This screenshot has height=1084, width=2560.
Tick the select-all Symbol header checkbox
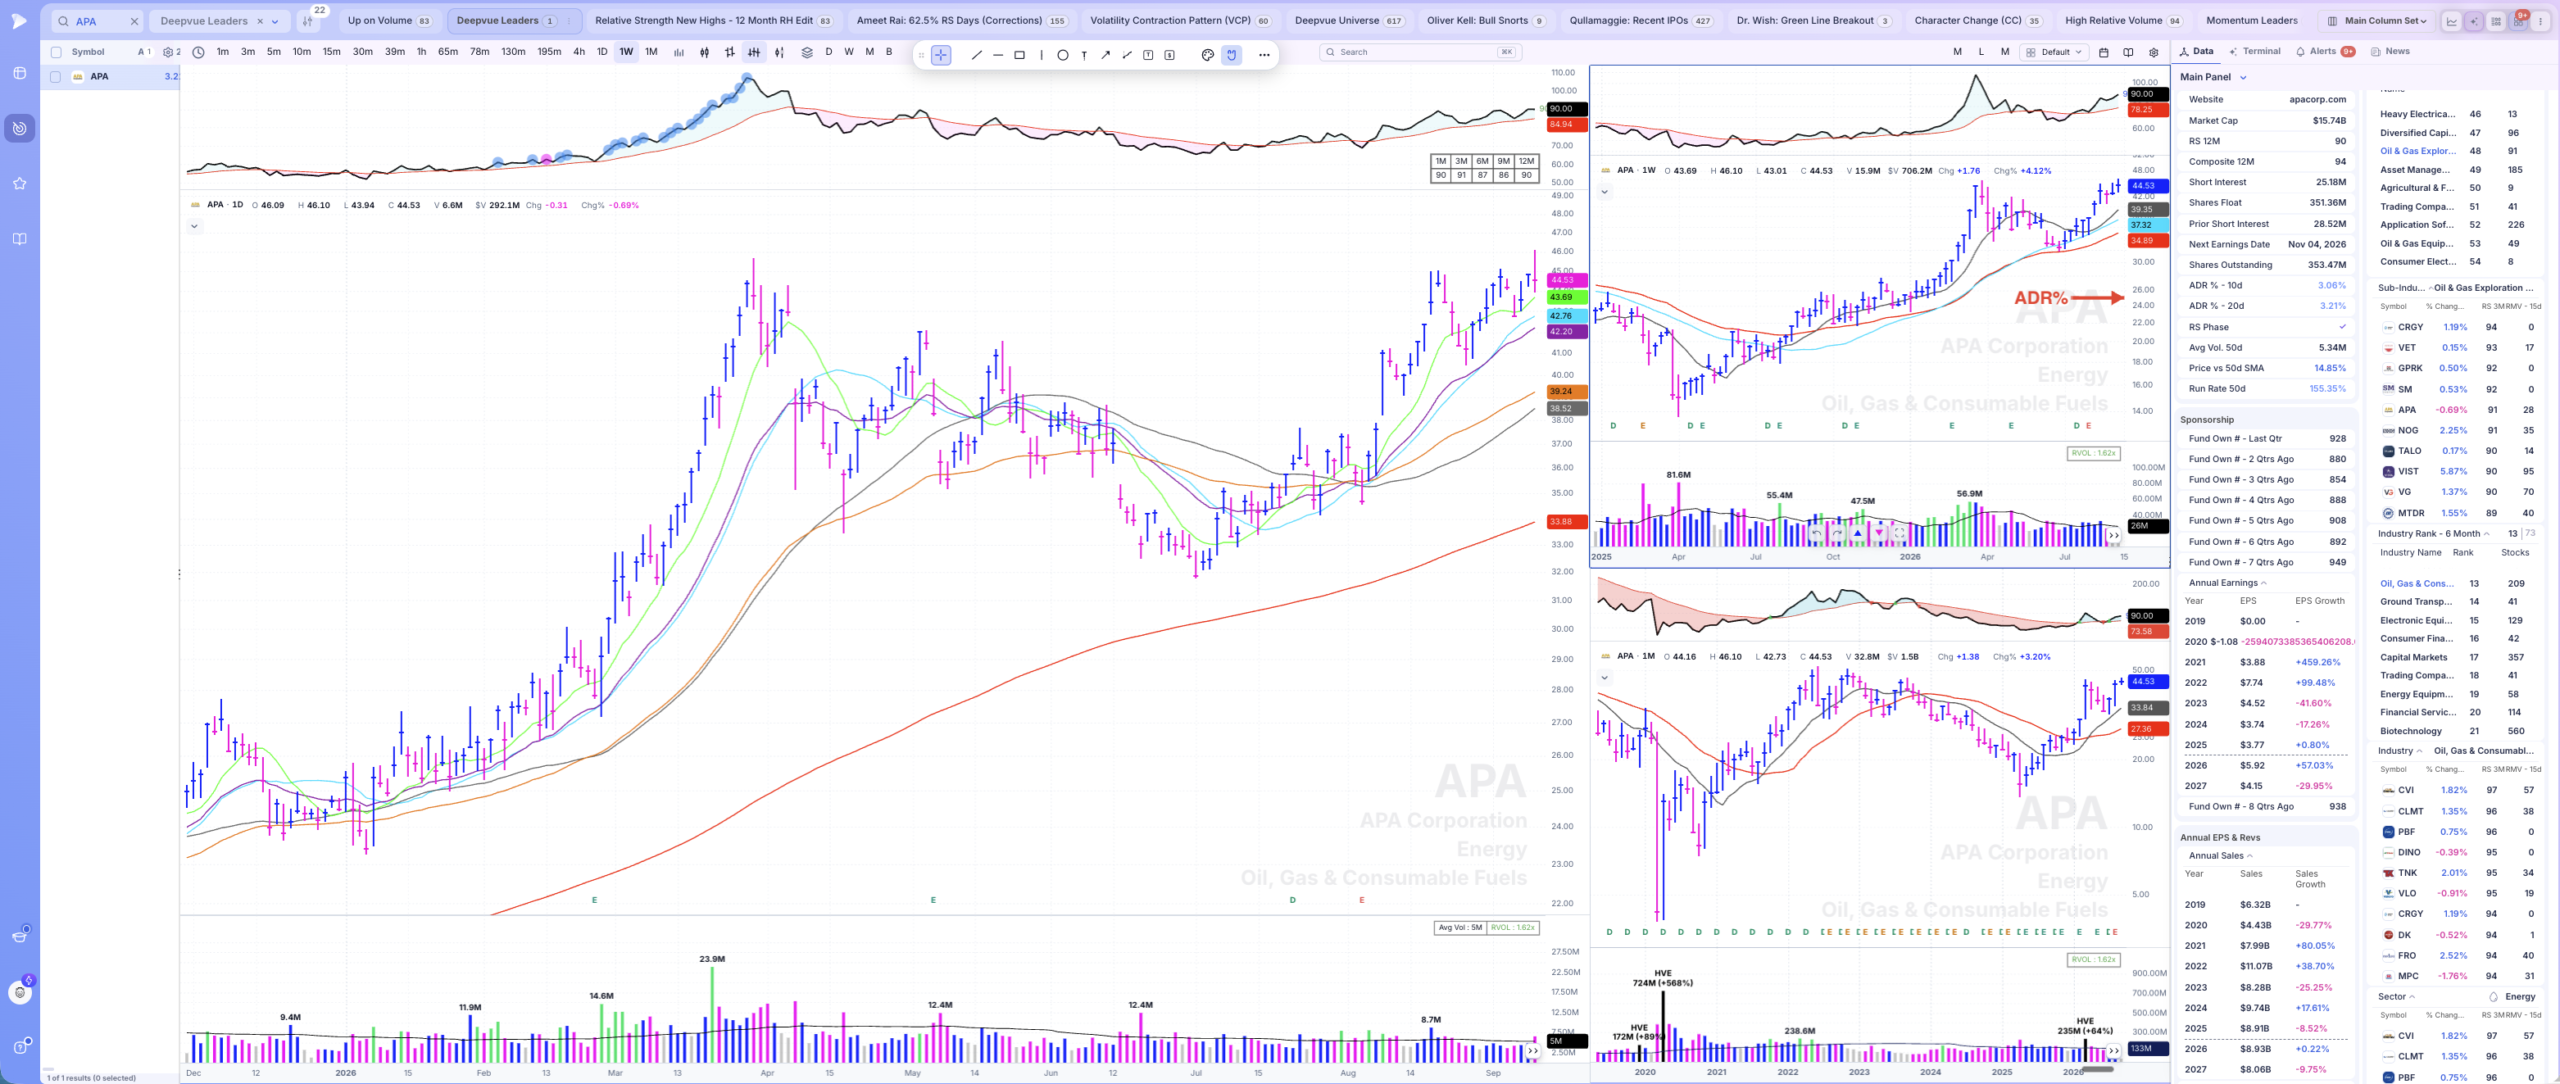click(x=55, y=52)
